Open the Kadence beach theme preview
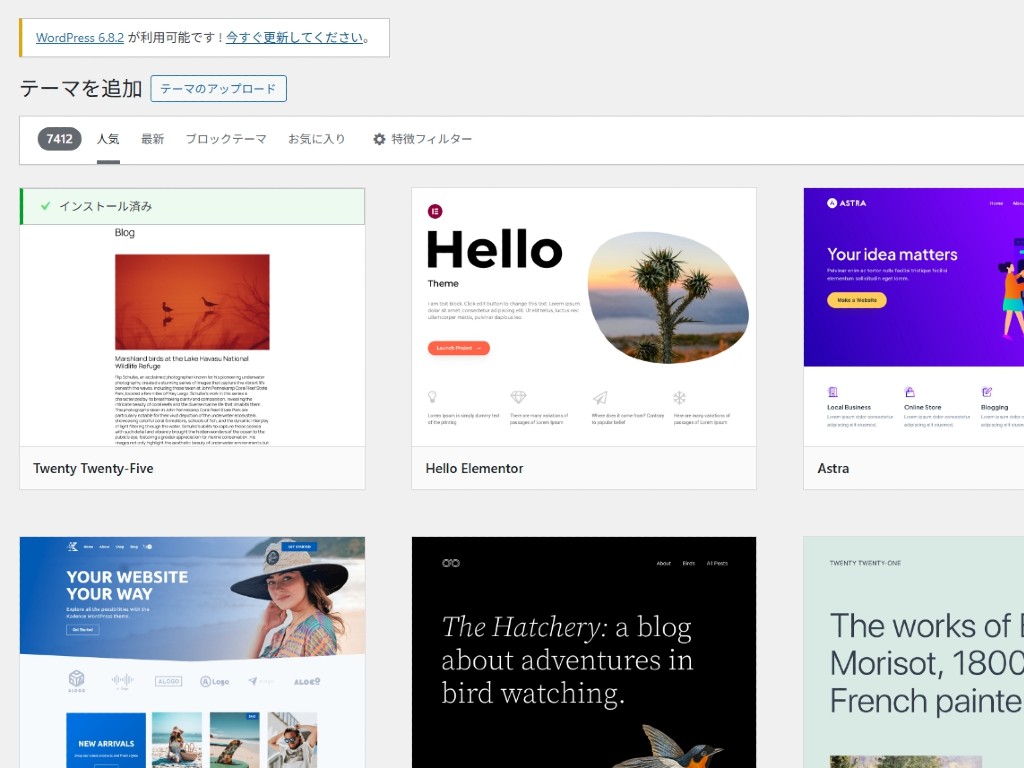1024x768 pixels. pyautogui.click(x=192, y=652)
